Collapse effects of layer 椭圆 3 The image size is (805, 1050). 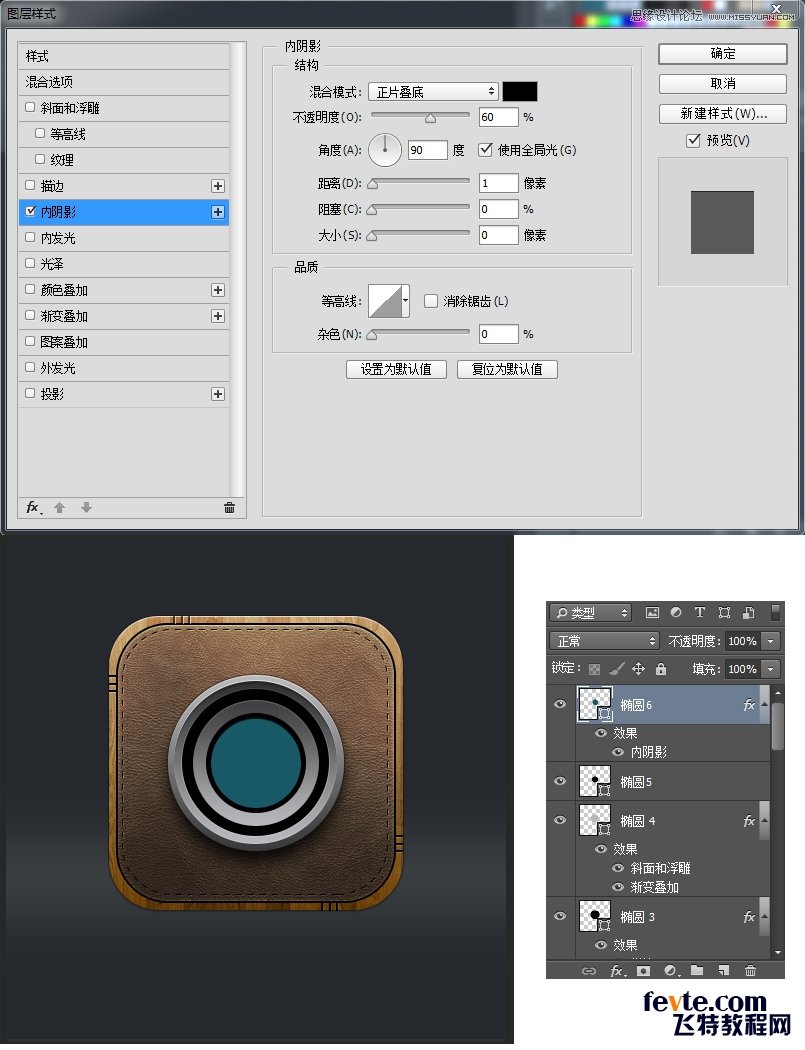764,917
